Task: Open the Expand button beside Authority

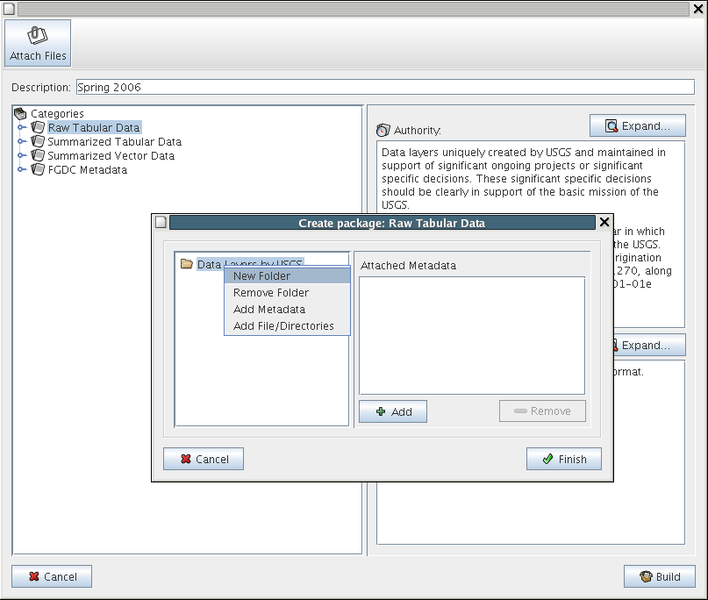Action: 637,126
